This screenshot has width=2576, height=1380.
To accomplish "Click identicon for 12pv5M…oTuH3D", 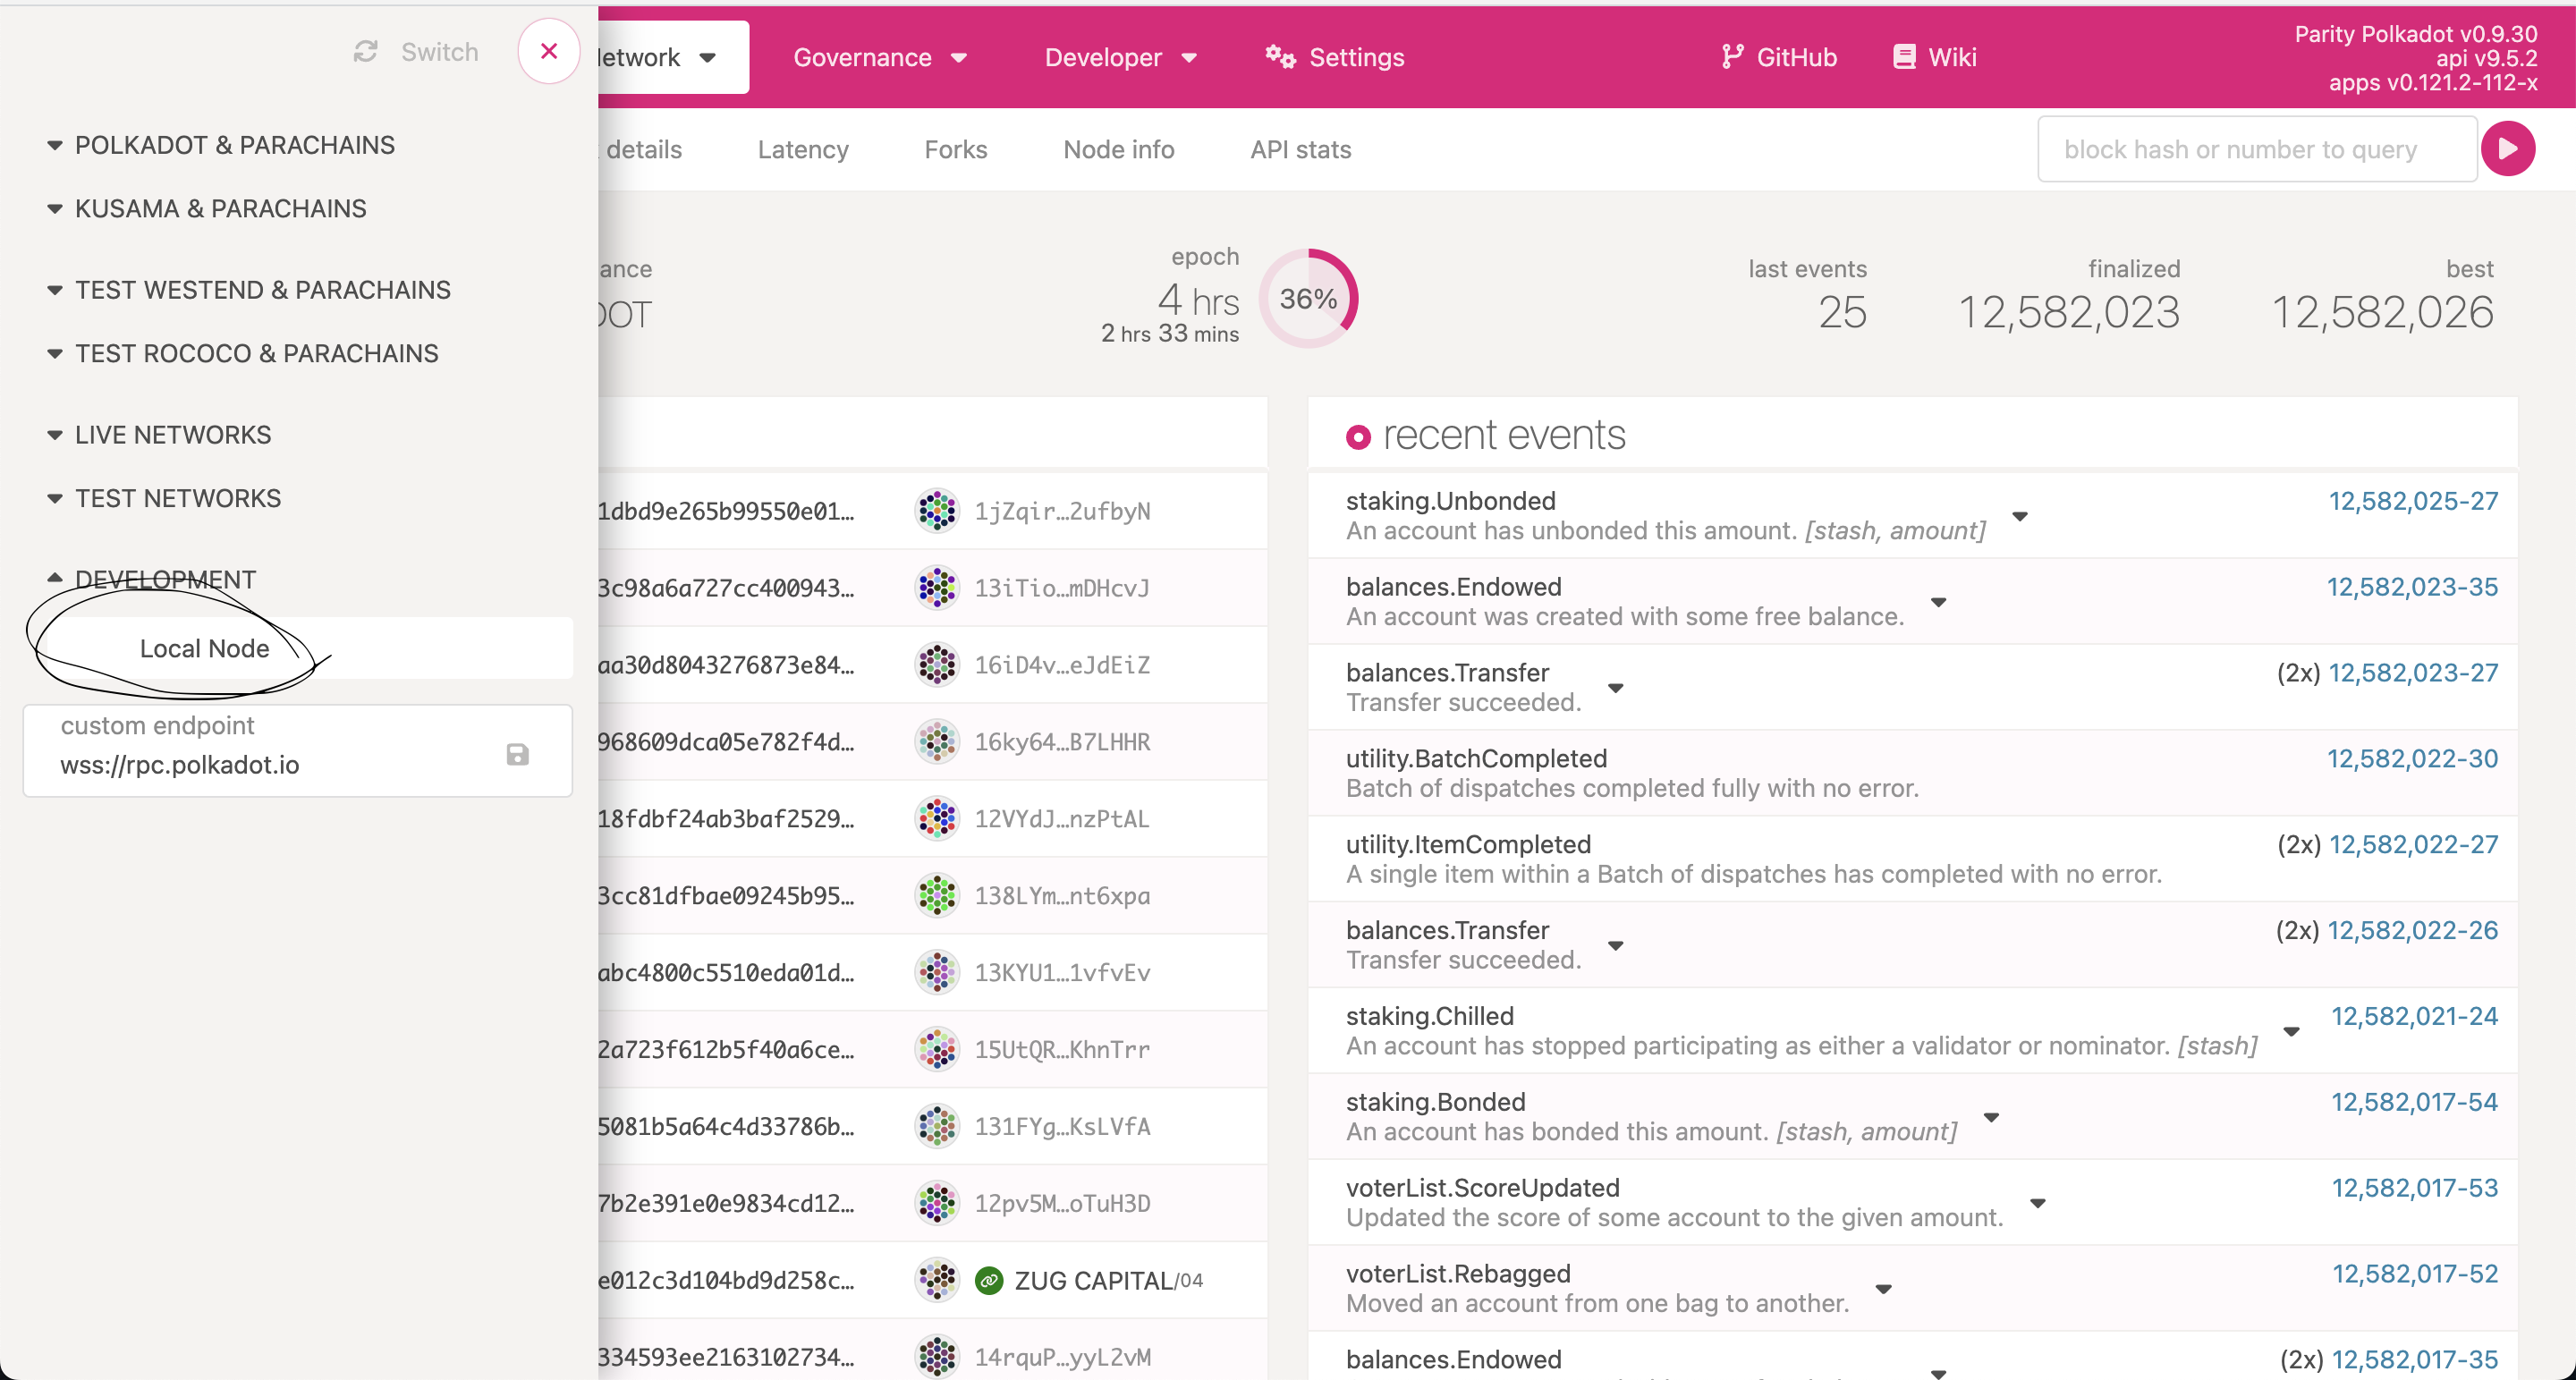I will [x=937, y=1204].
